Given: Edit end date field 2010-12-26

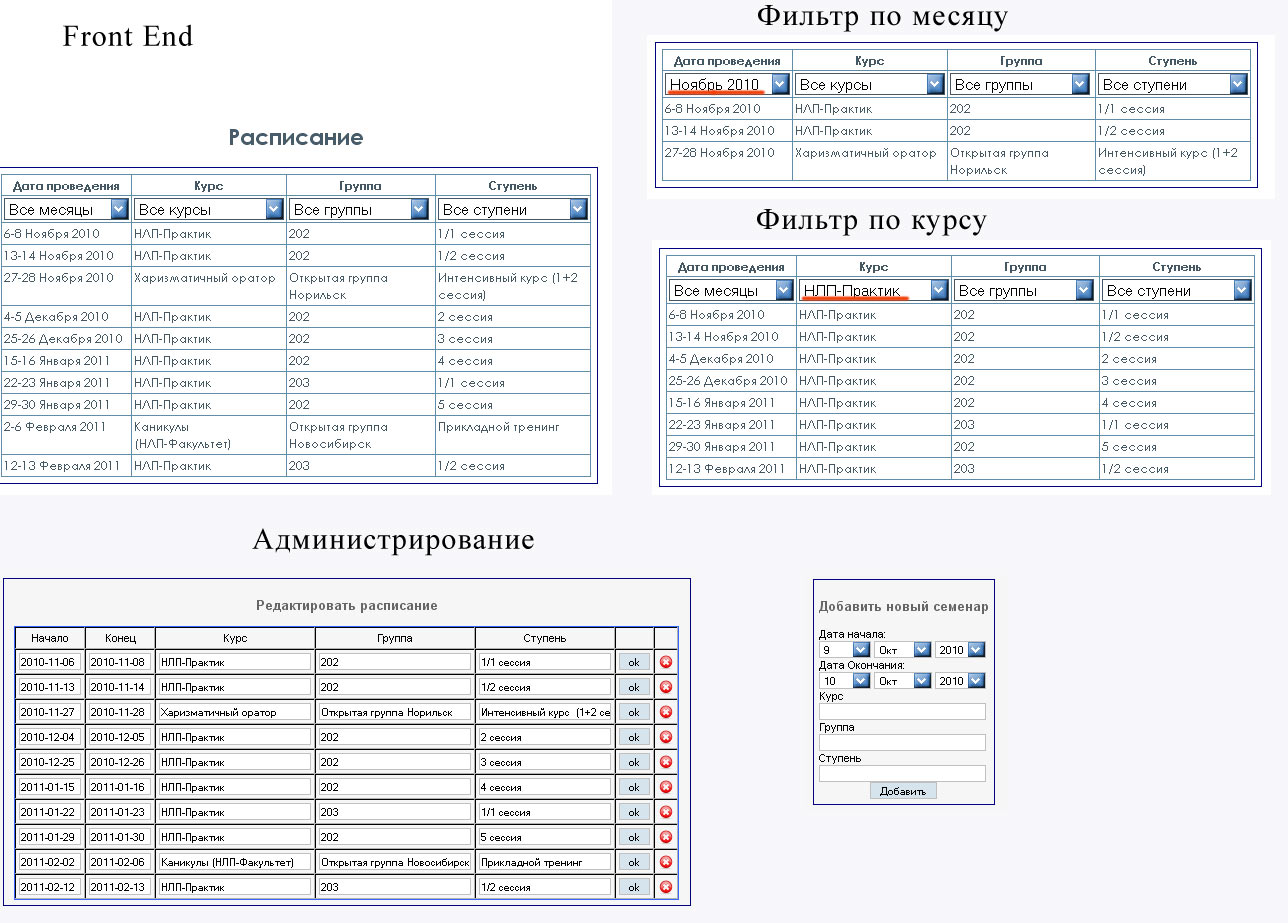Looking at the screenshot, I should point(120,762).
